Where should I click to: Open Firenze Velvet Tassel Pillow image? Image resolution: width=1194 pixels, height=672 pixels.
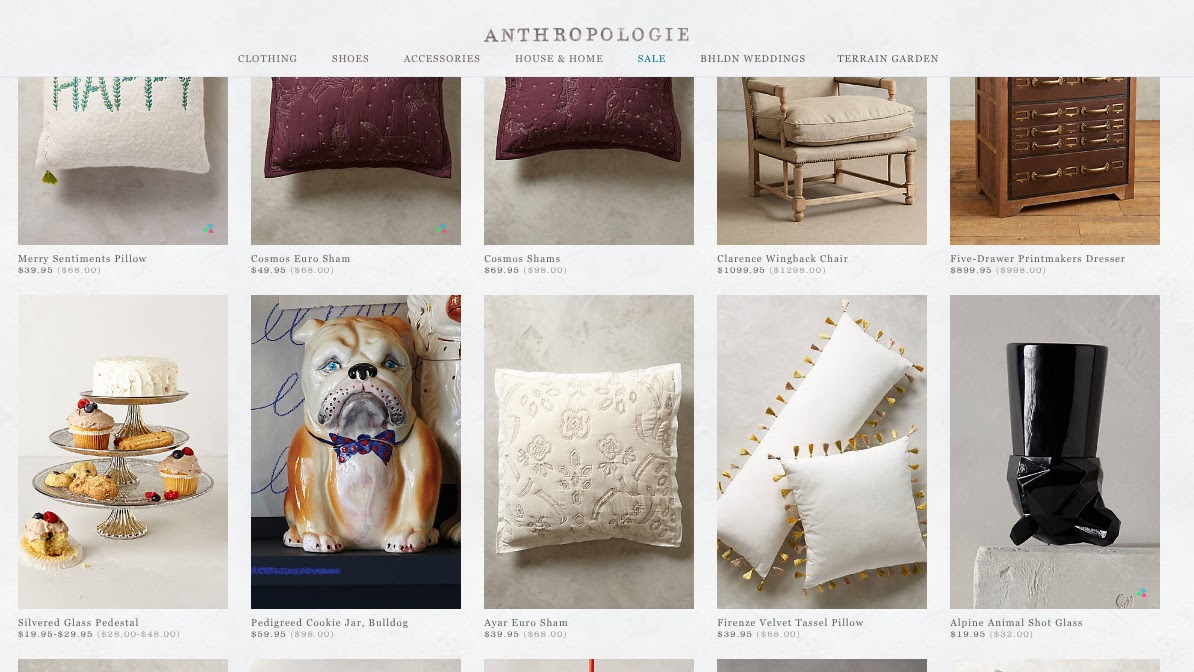[822, 452]
